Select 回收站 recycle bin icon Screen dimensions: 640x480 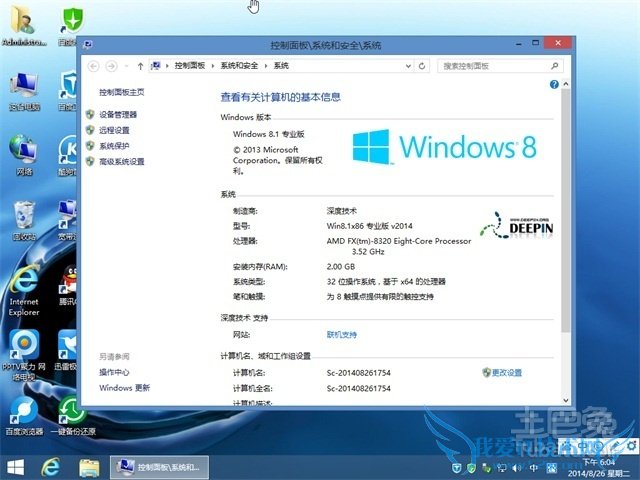(24, 220)
